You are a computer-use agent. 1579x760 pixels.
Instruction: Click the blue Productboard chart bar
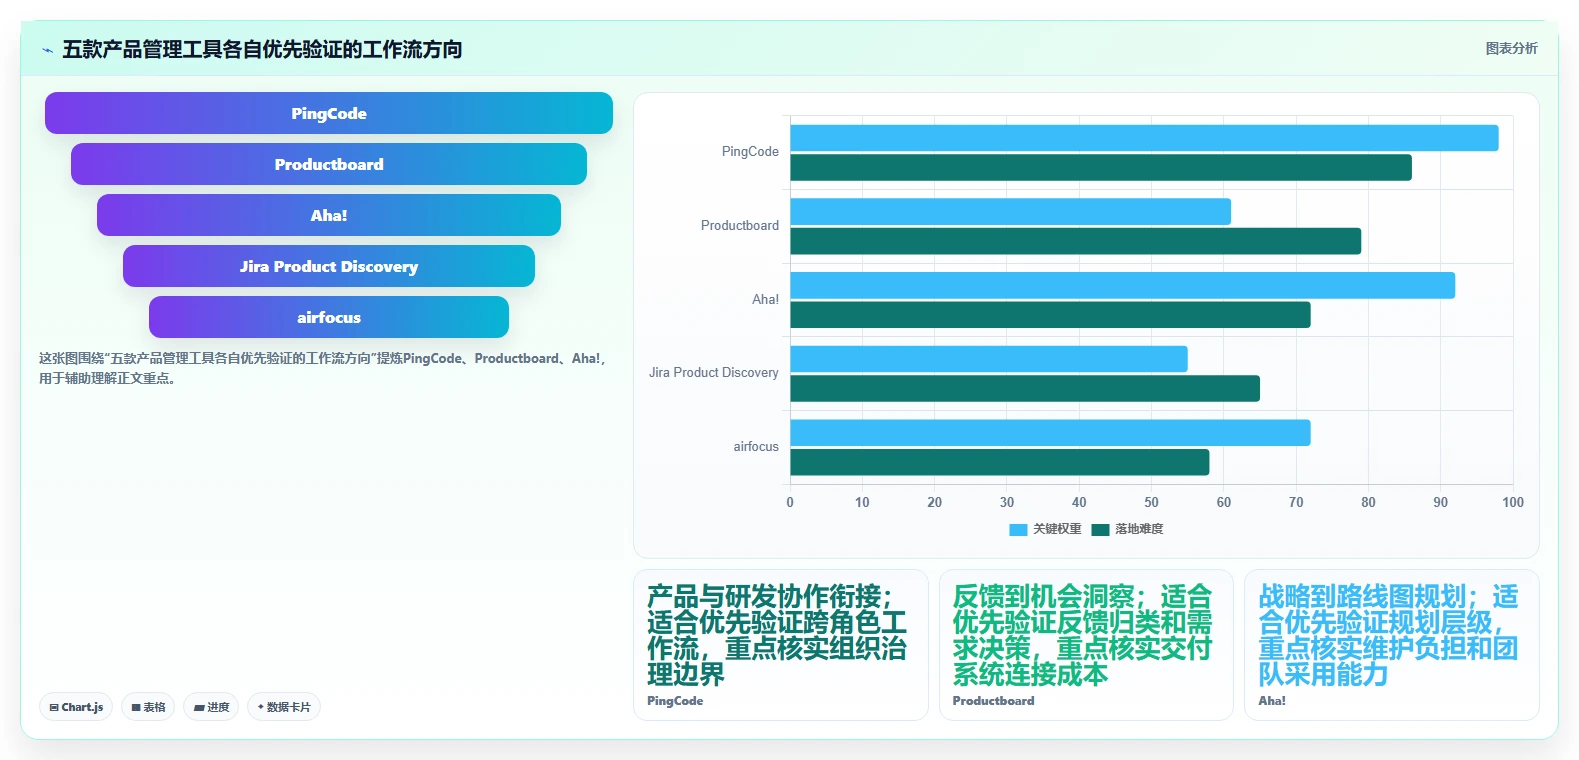(x=1010, y=211)
